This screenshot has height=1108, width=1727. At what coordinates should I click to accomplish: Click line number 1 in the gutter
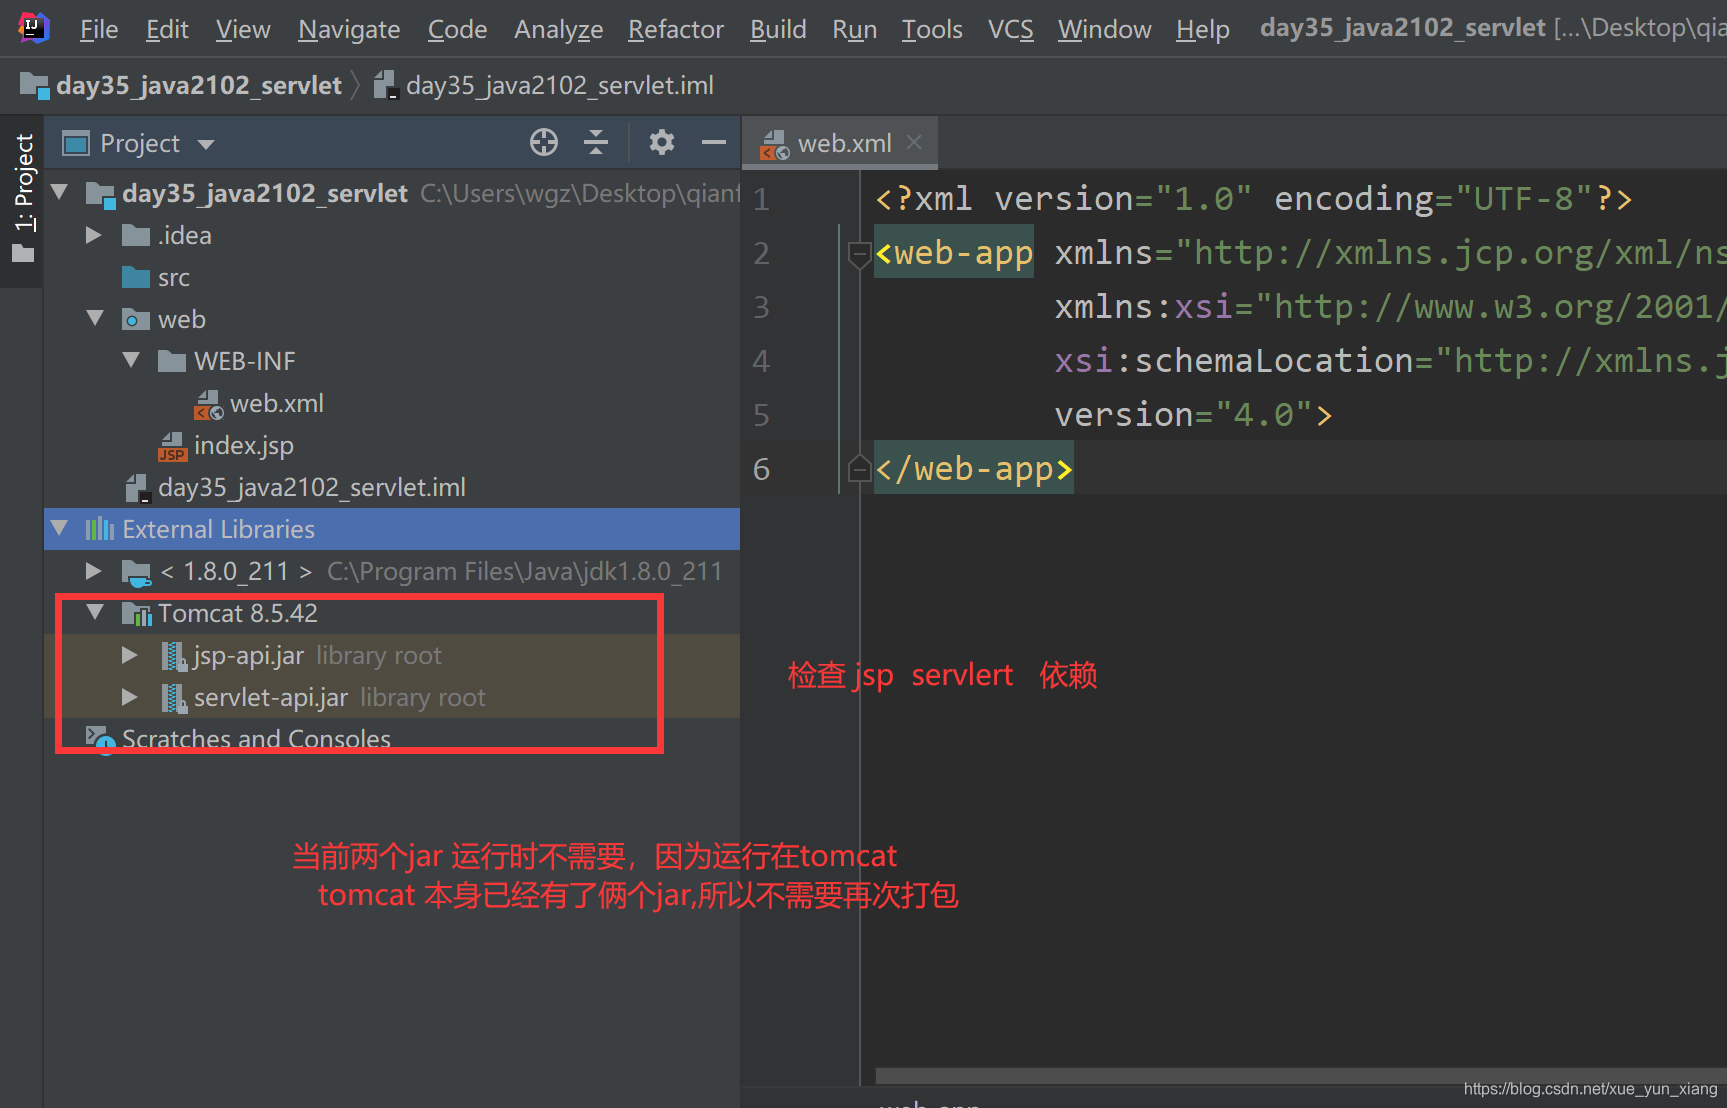(762, 199)
